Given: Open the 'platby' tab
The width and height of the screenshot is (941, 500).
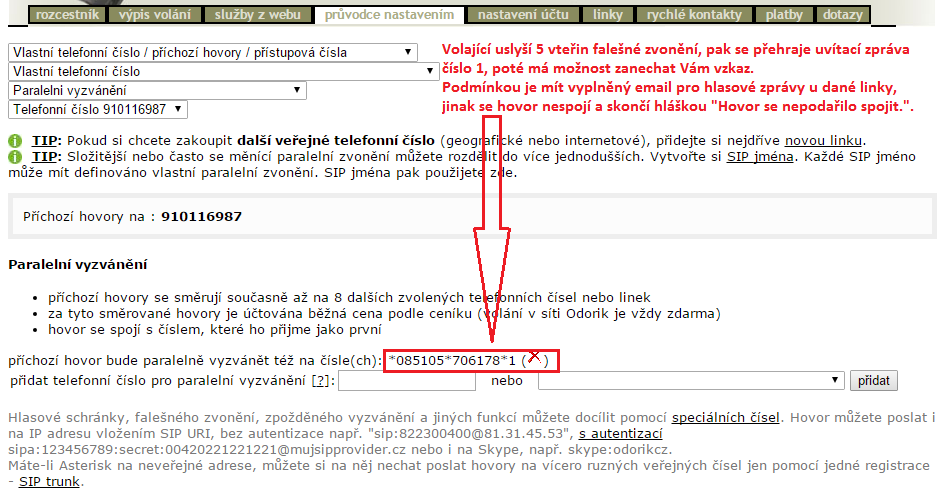Looking at the screenshot, I should pos(783,15).
